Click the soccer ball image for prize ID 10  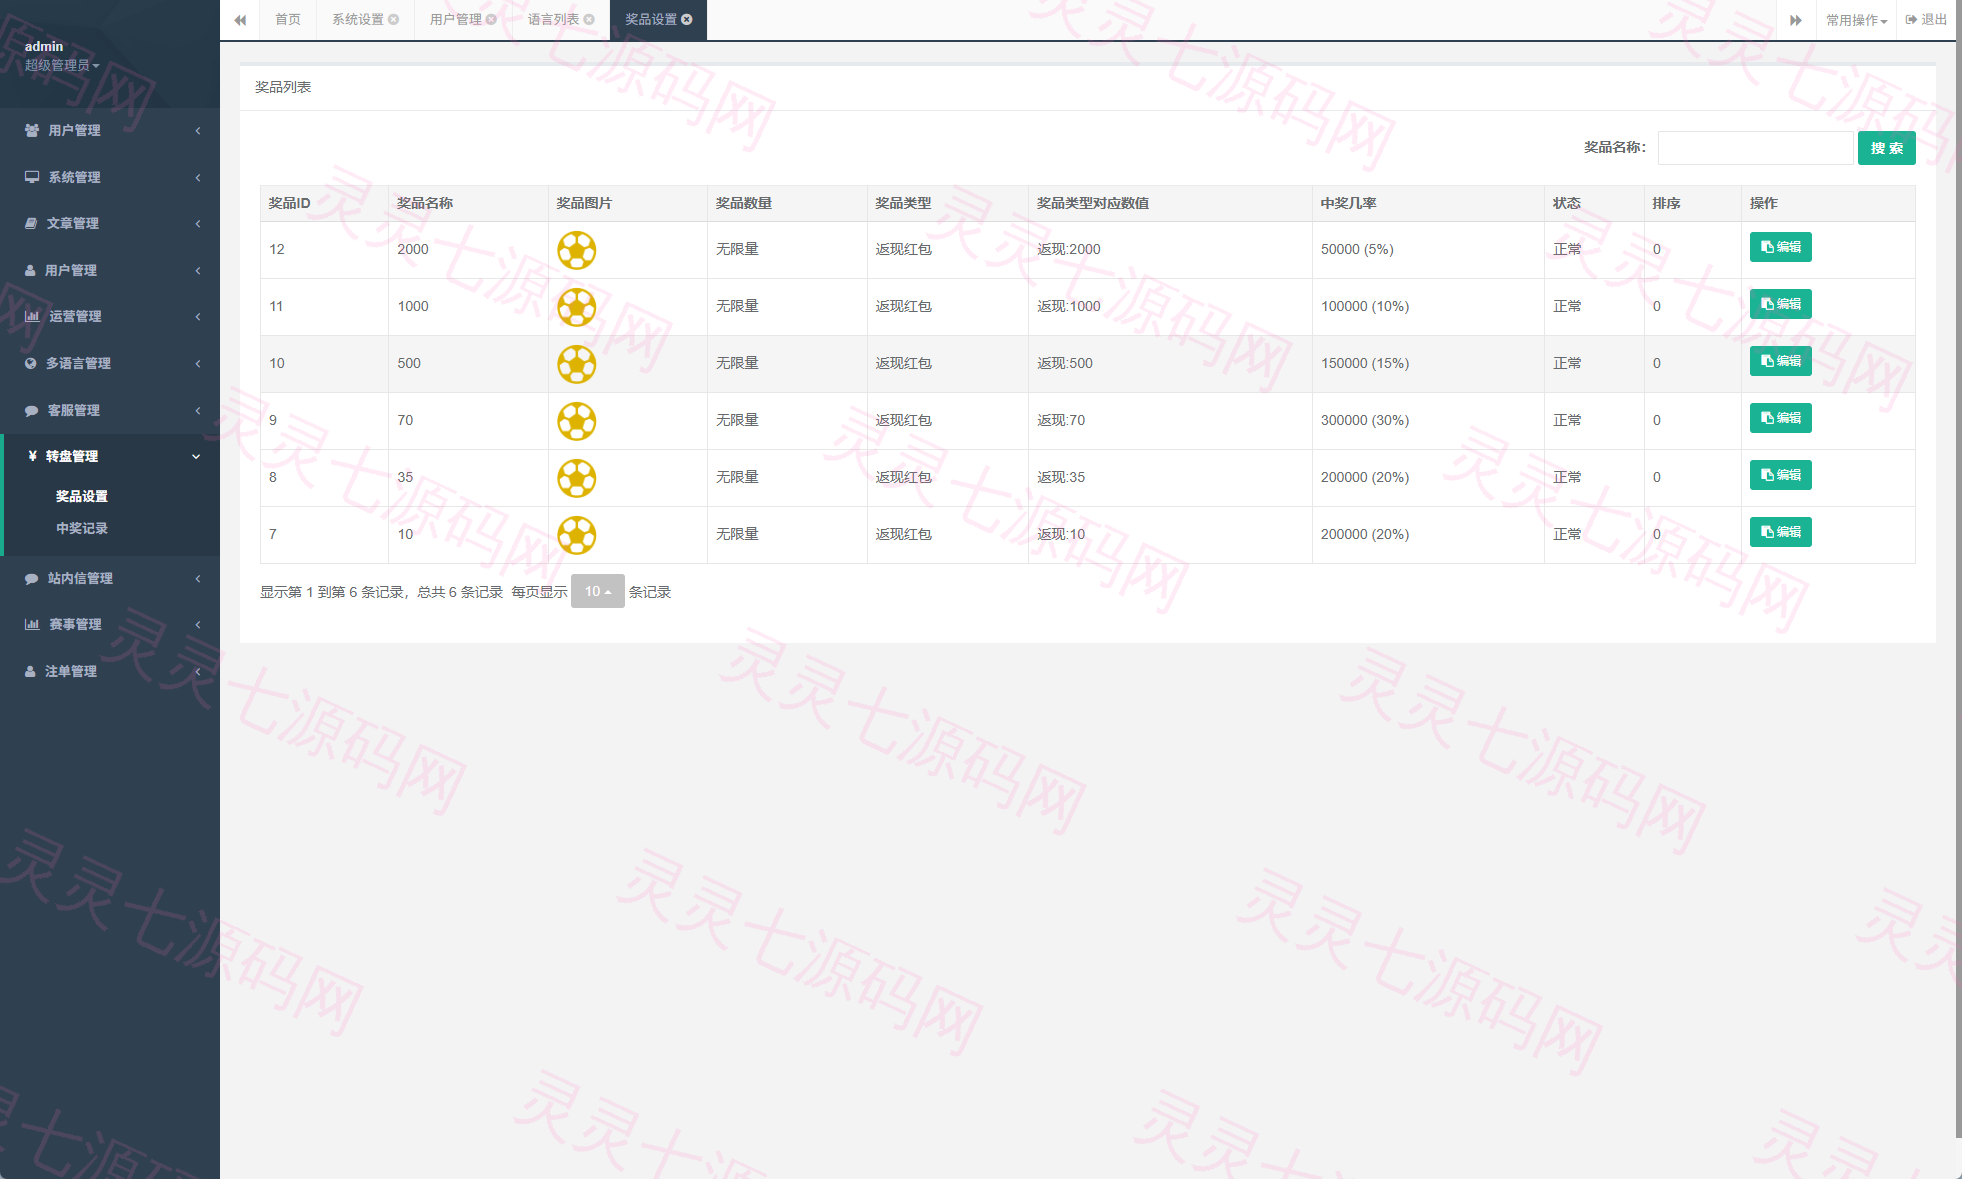(577, 364)
